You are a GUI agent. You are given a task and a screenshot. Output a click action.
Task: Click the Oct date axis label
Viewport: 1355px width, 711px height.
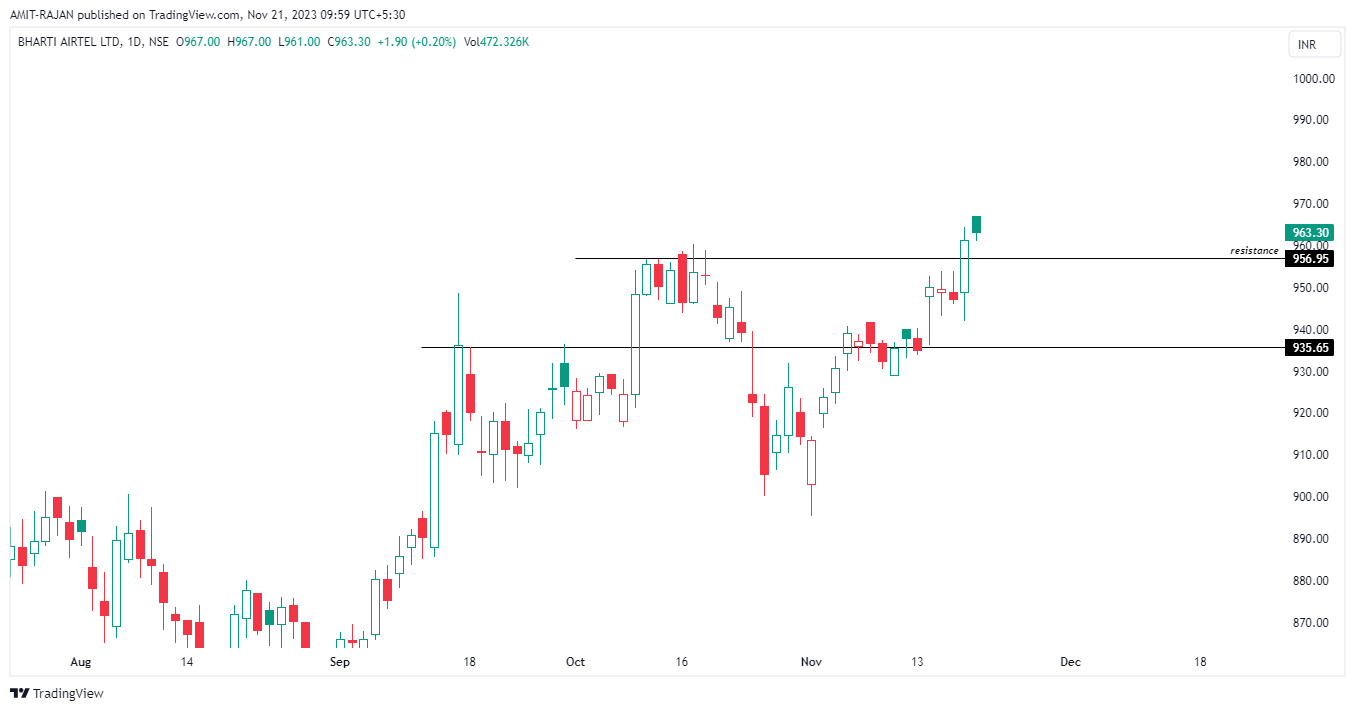[x=575, y=662]
